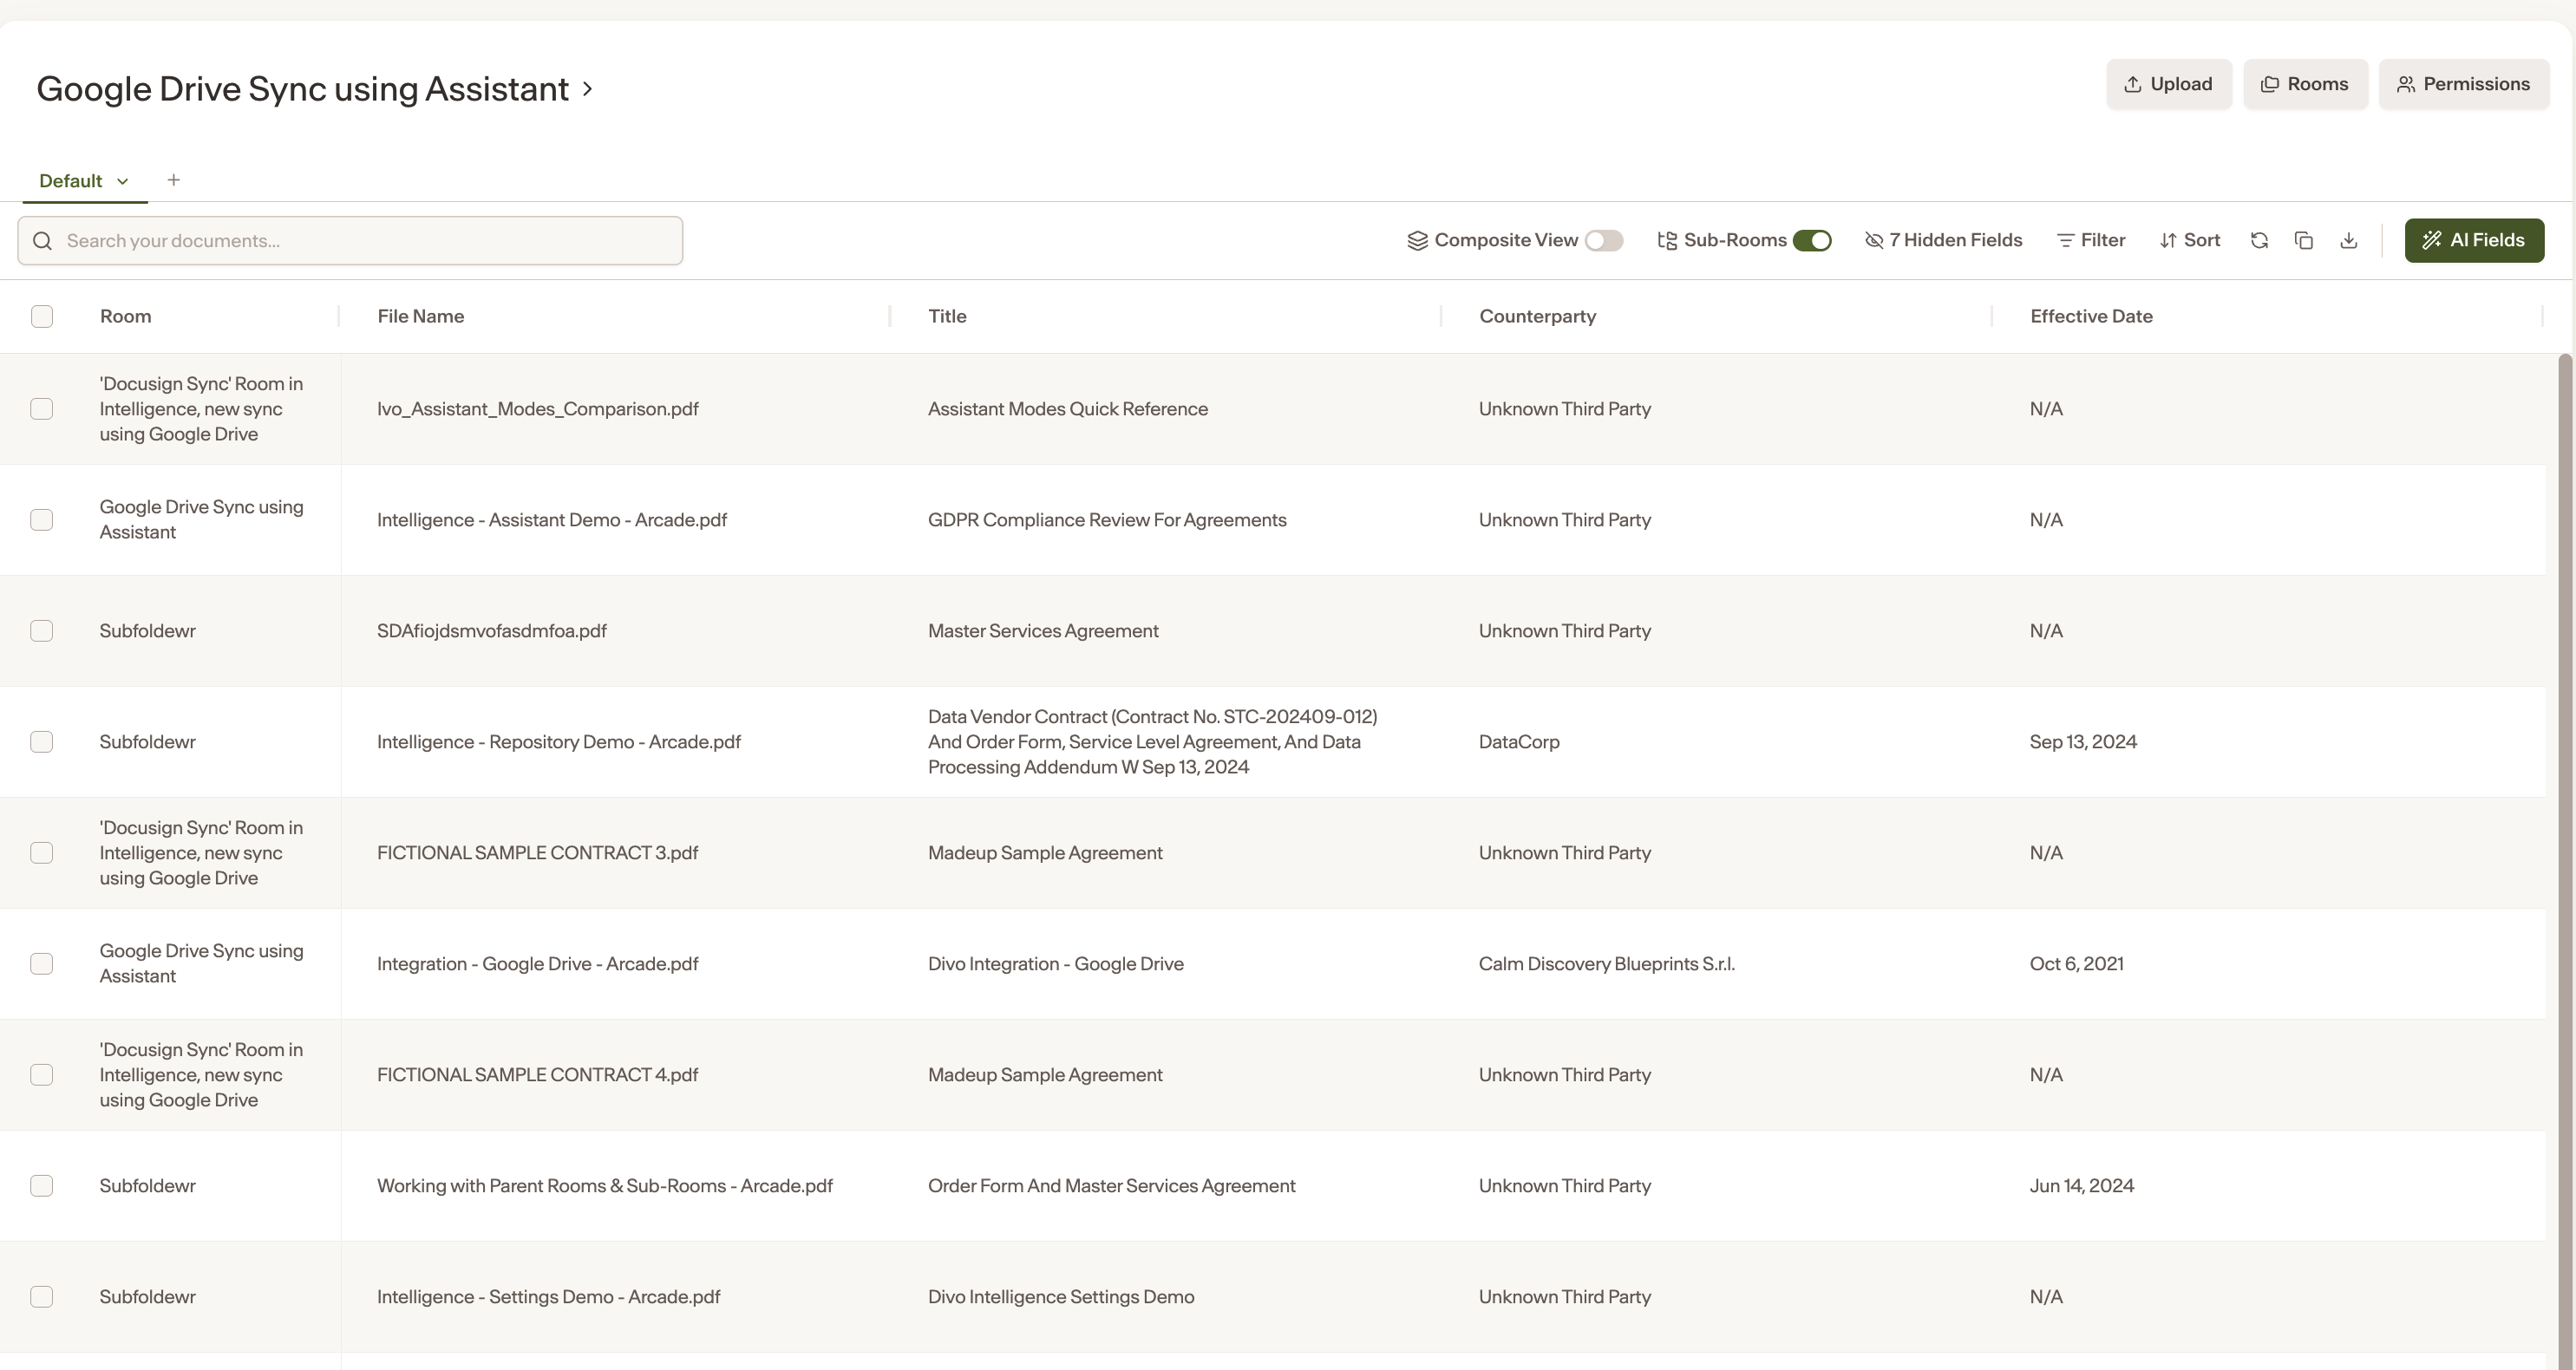Turn off the Sub-Rooms switch
The height and width of the screenshot is (1370, 2576).
click(1812, 240)
